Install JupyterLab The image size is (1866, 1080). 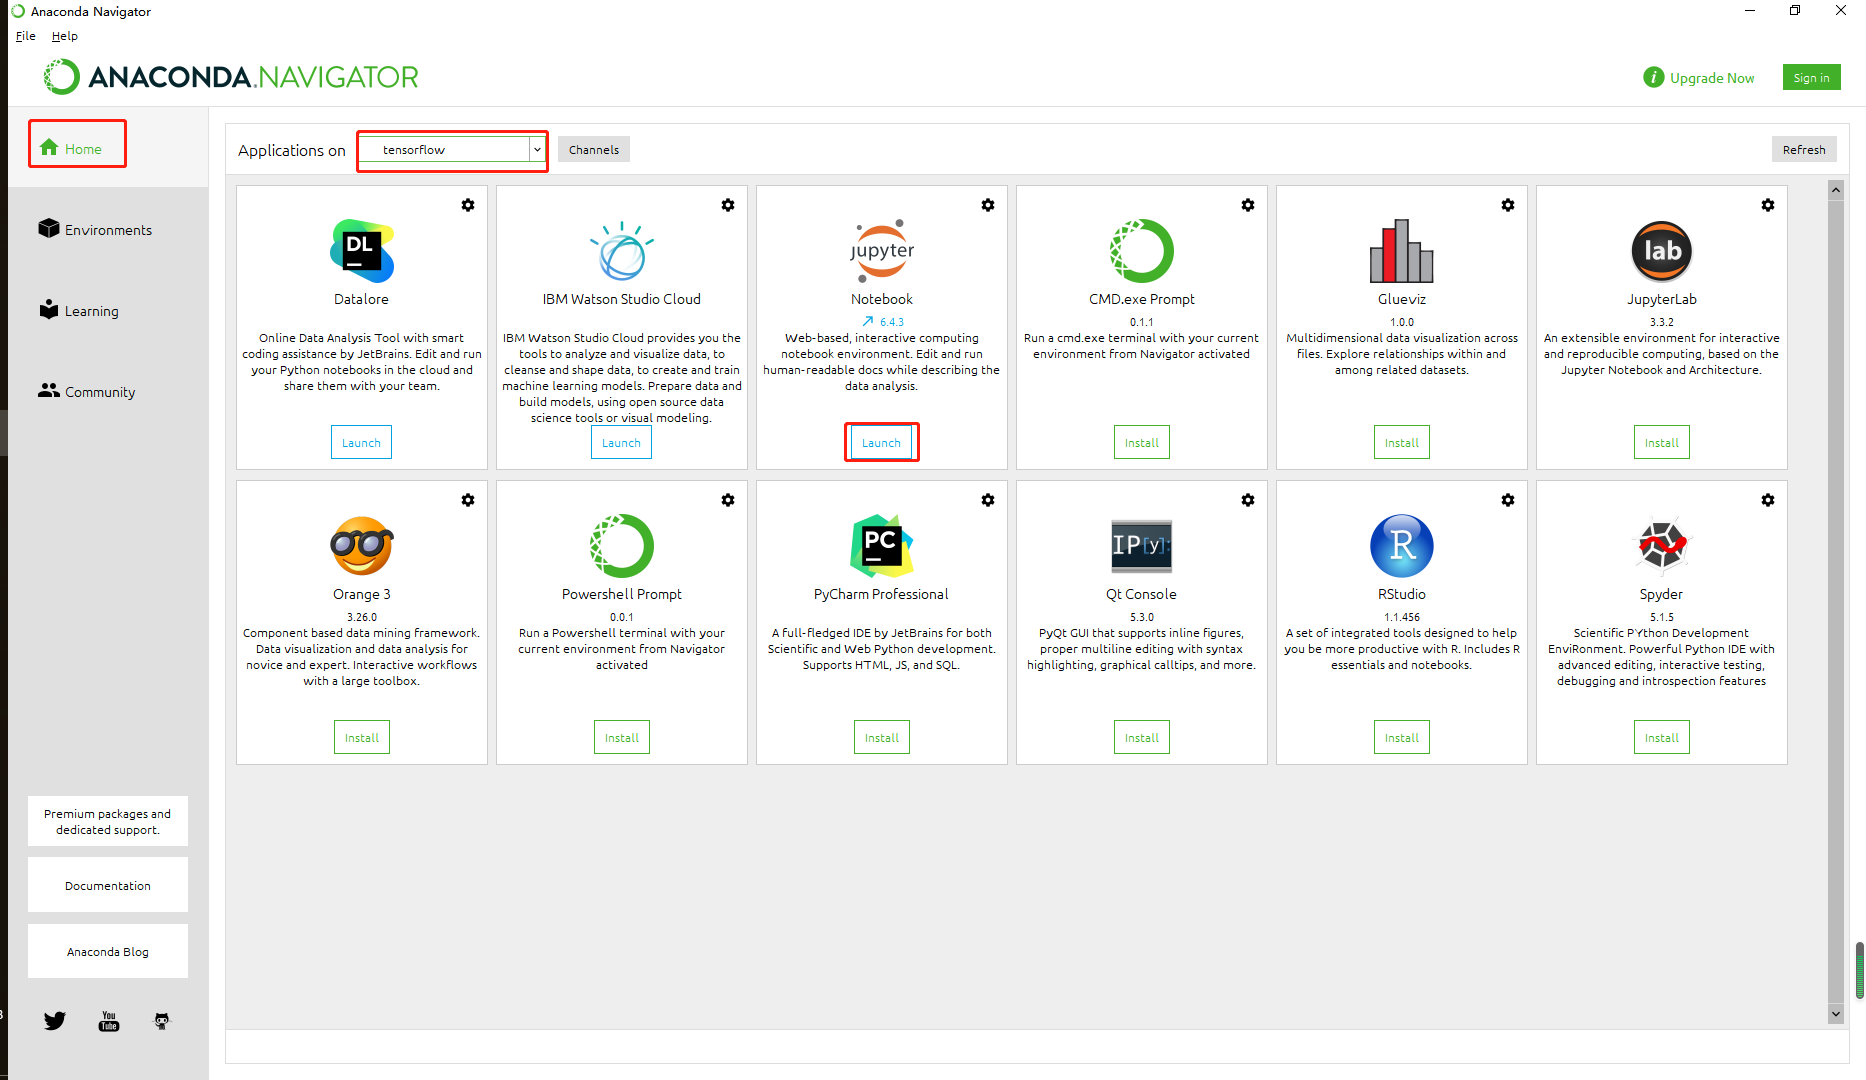tap(1662, 443)
